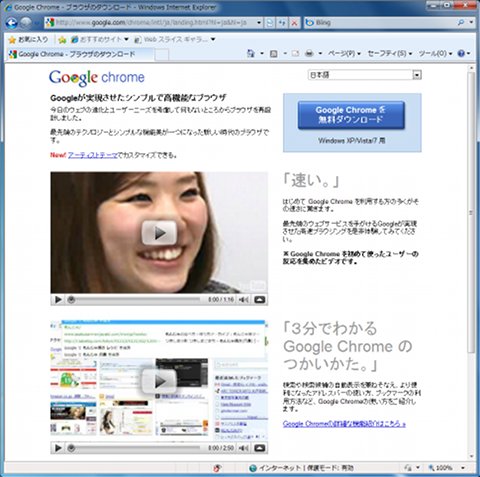Click the large play overlay on the tutorial video

point(159,381)
